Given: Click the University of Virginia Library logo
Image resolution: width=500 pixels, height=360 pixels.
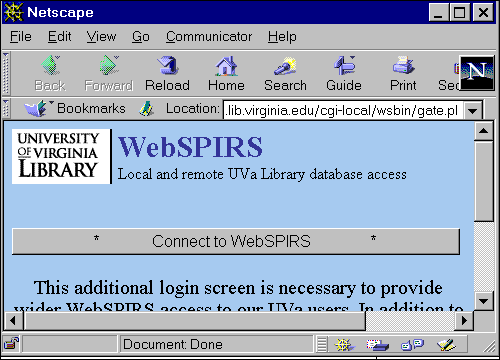Looking at the screenshot, I should [x=61, y=156].
